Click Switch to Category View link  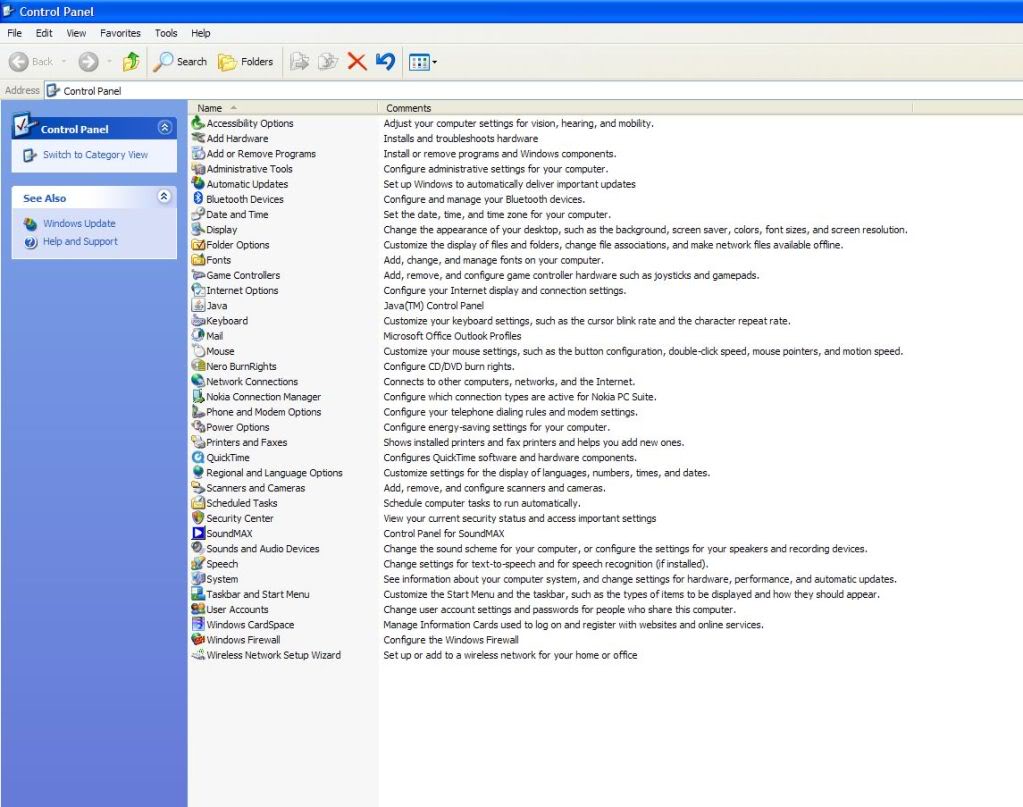tap(95, 155)
